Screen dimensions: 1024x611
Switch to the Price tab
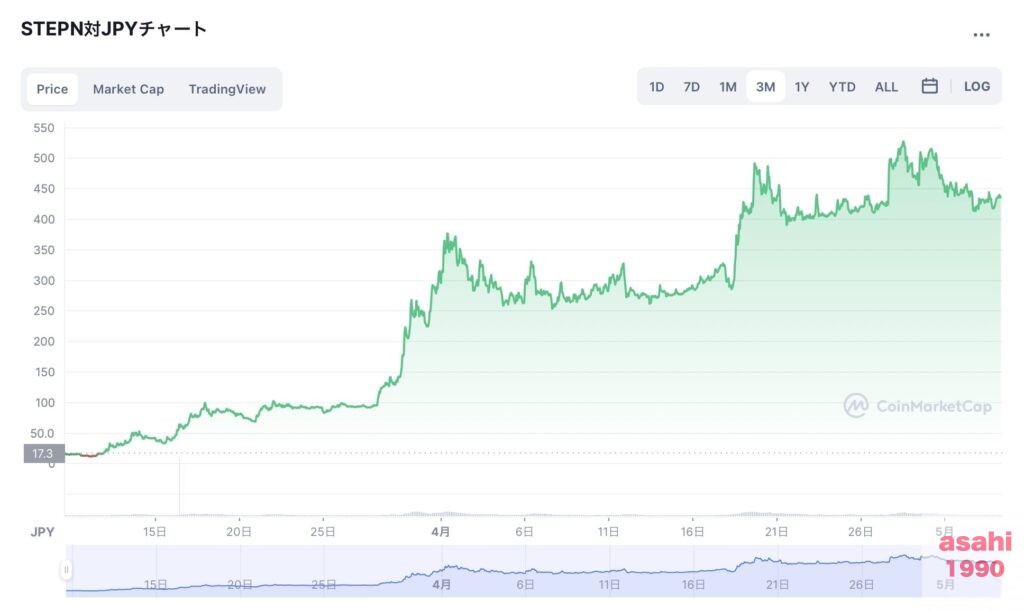click(52, 89)
